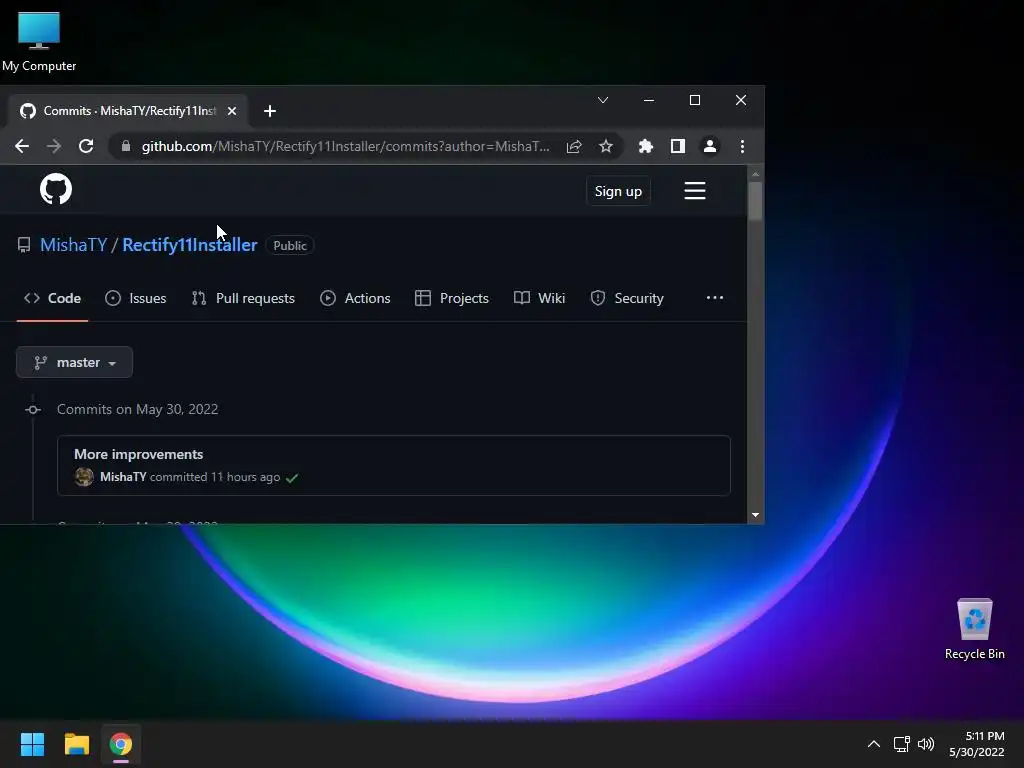
Task: Open MishaTY author link on commit
Action: (x=123, y=477)
